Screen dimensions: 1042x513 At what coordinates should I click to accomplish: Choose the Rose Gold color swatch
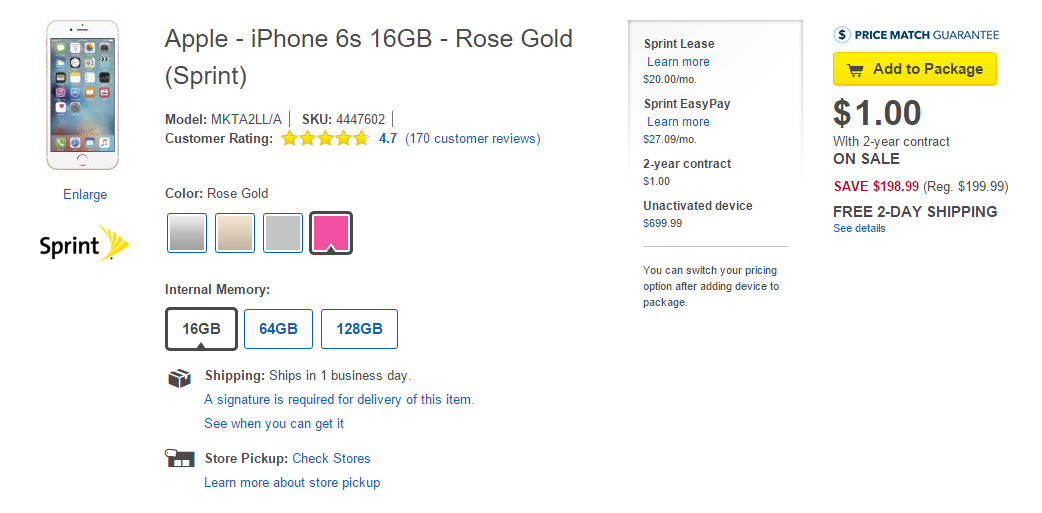click(331, 233)
